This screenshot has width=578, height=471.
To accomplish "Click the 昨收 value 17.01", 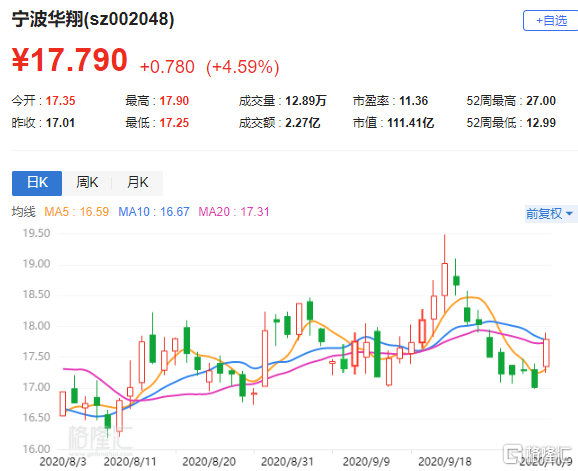I will click(x=60, y=123).
